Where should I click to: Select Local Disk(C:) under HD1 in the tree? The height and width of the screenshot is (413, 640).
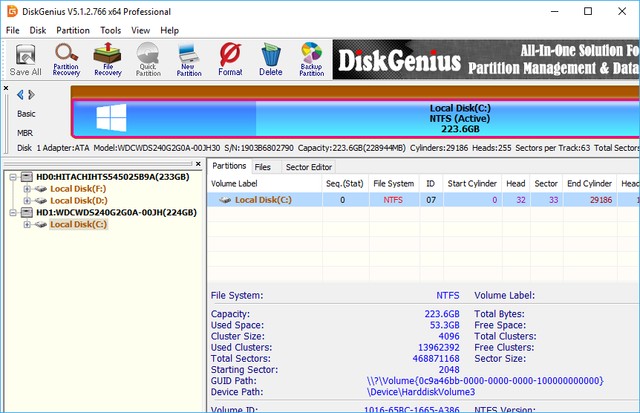coord(78,224)
